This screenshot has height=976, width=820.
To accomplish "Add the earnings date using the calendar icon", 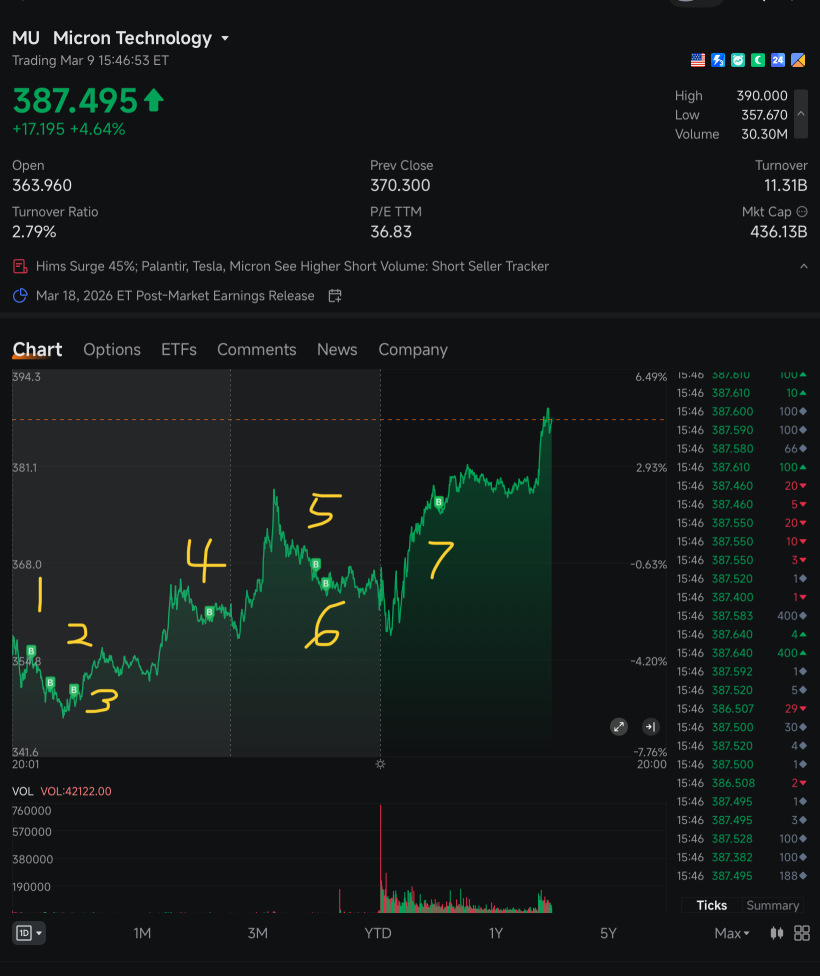I will click(335, 296).
